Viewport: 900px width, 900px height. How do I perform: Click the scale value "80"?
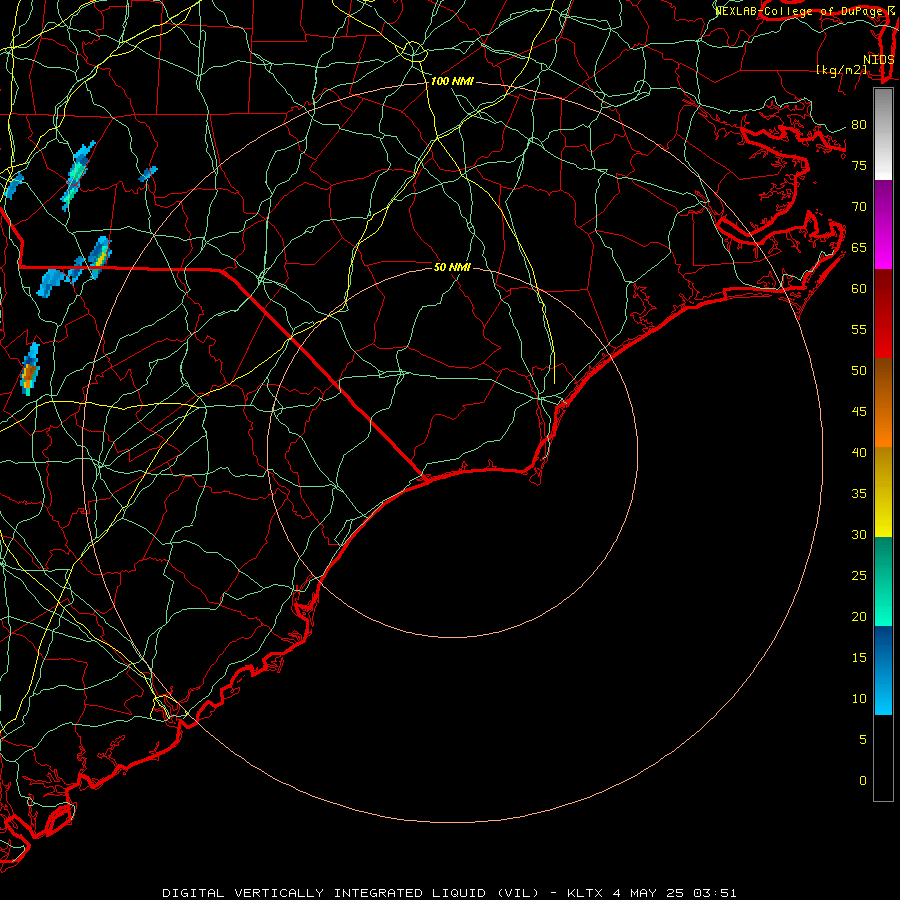coord(859,125)
